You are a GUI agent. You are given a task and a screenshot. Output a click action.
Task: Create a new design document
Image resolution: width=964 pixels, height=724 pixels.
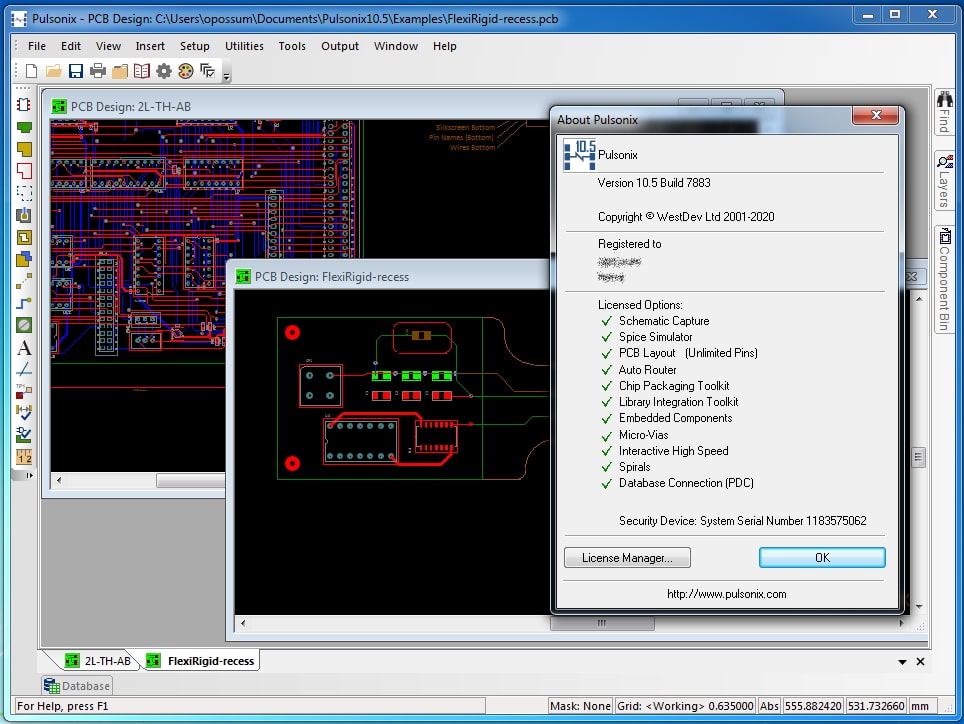pyautogui.click(x=31, y=71)
